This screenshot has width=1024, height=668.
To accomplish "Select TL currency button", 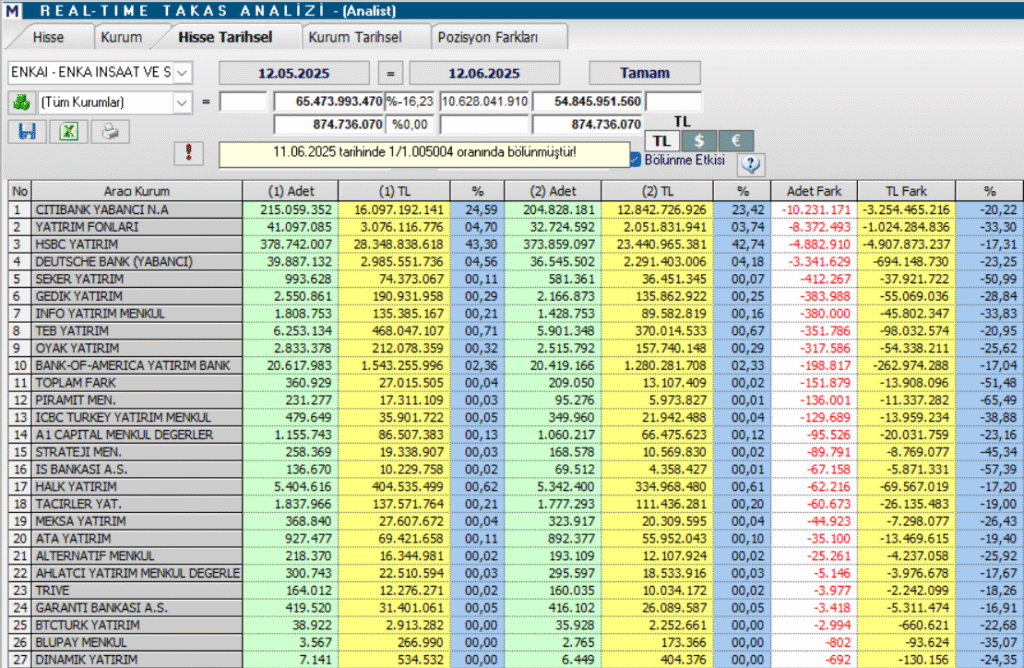I will point(662,141).
